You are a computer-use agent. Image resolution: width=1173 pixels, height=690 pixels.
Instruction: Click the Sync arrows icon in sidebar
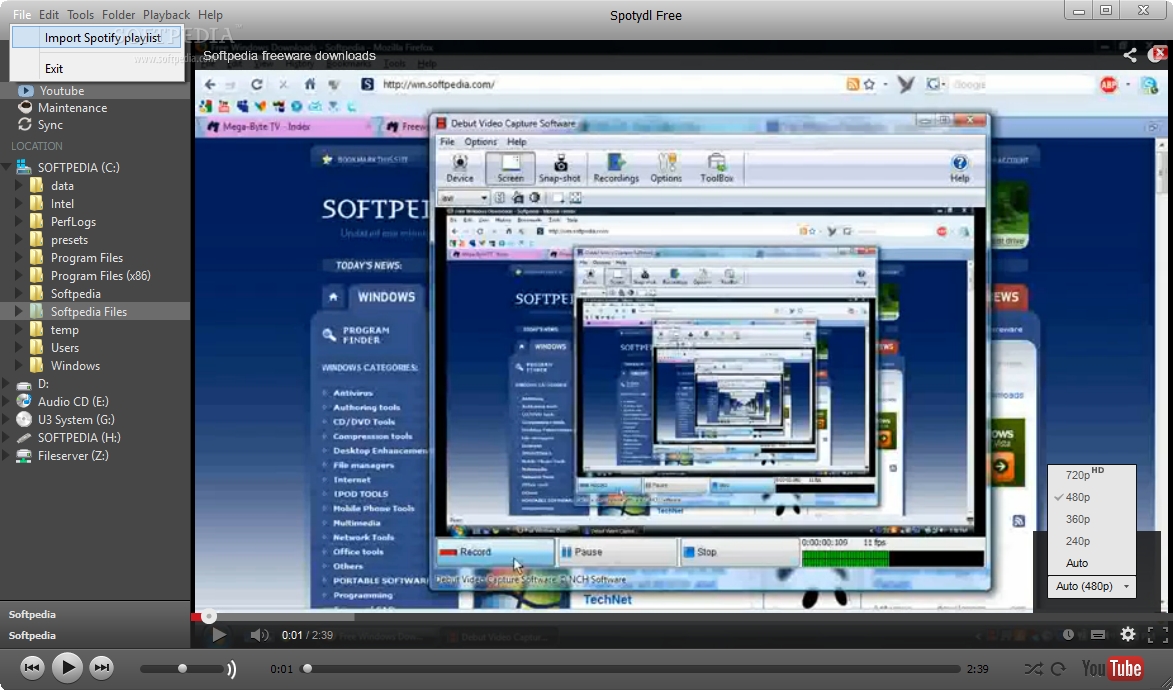25,125
